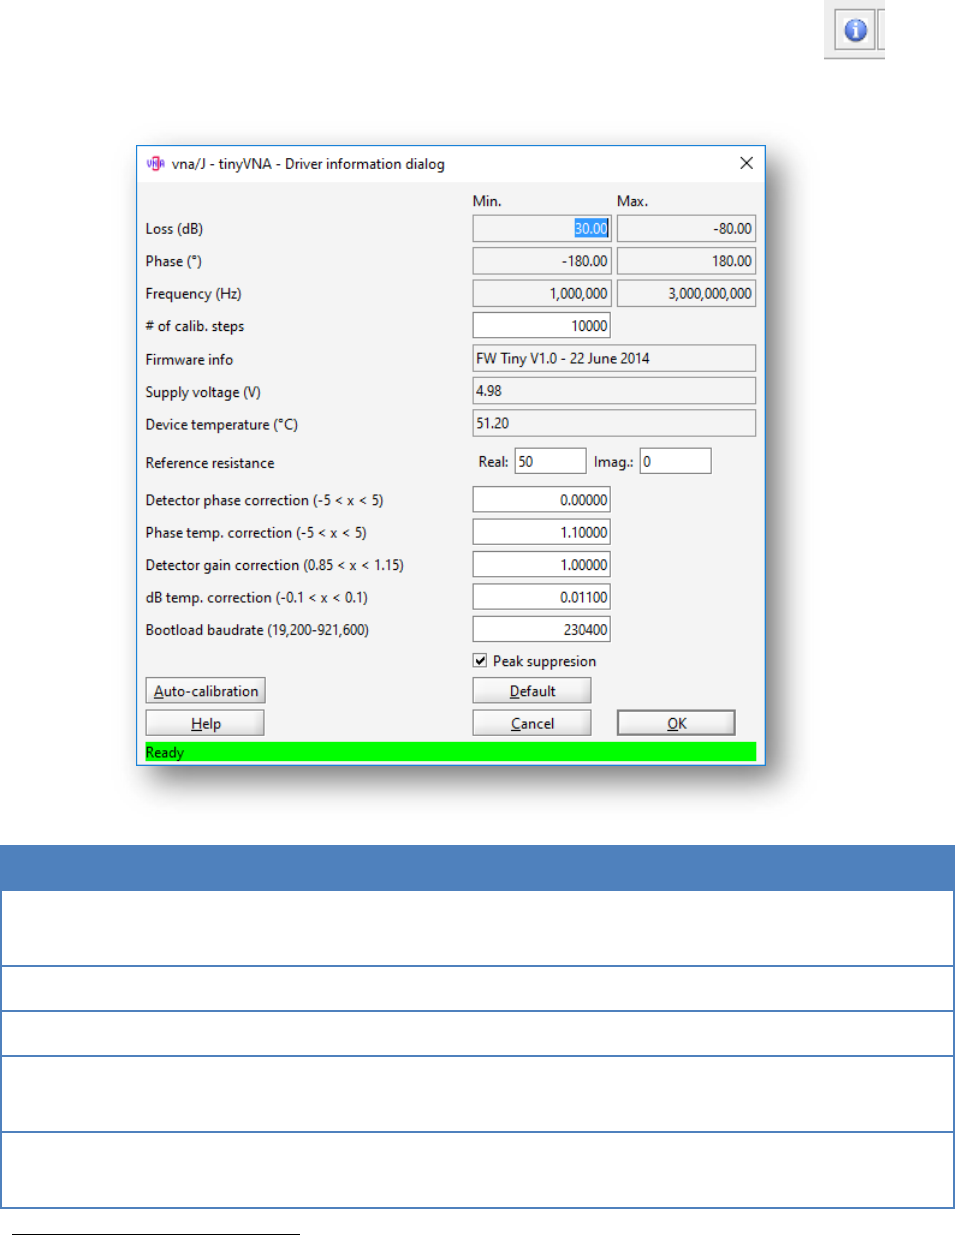The height and width of the screenshot is (1235, 955).
Task: Click the Auto-calibration button
Action: point(205,691)
